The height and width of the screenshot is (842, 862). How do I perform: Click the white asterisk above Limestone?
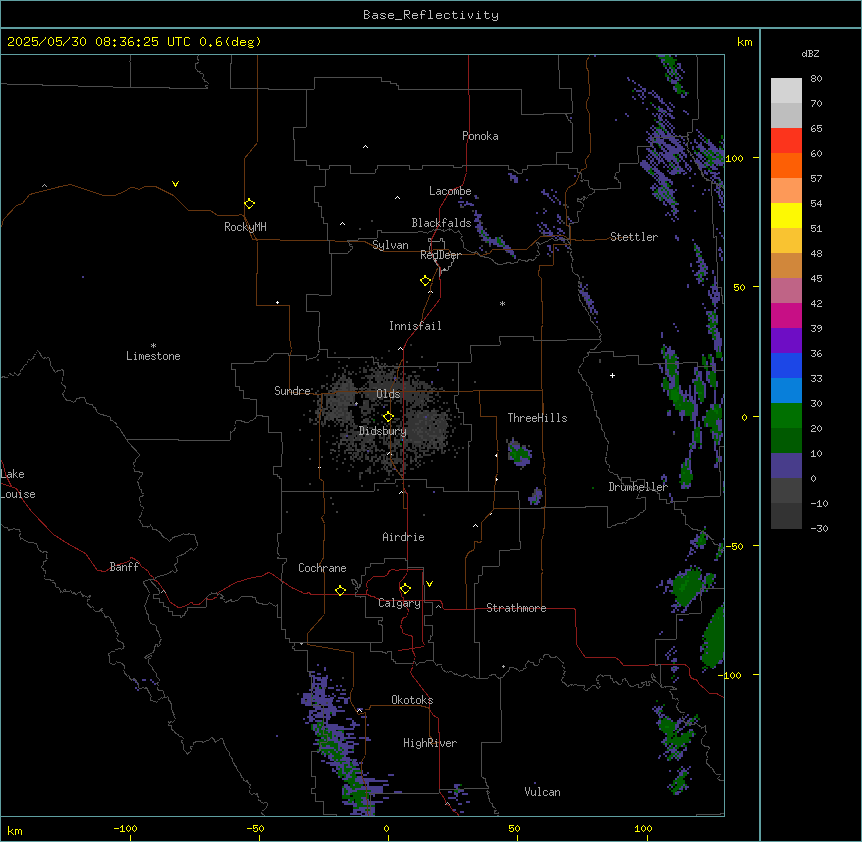click(153, 346)
